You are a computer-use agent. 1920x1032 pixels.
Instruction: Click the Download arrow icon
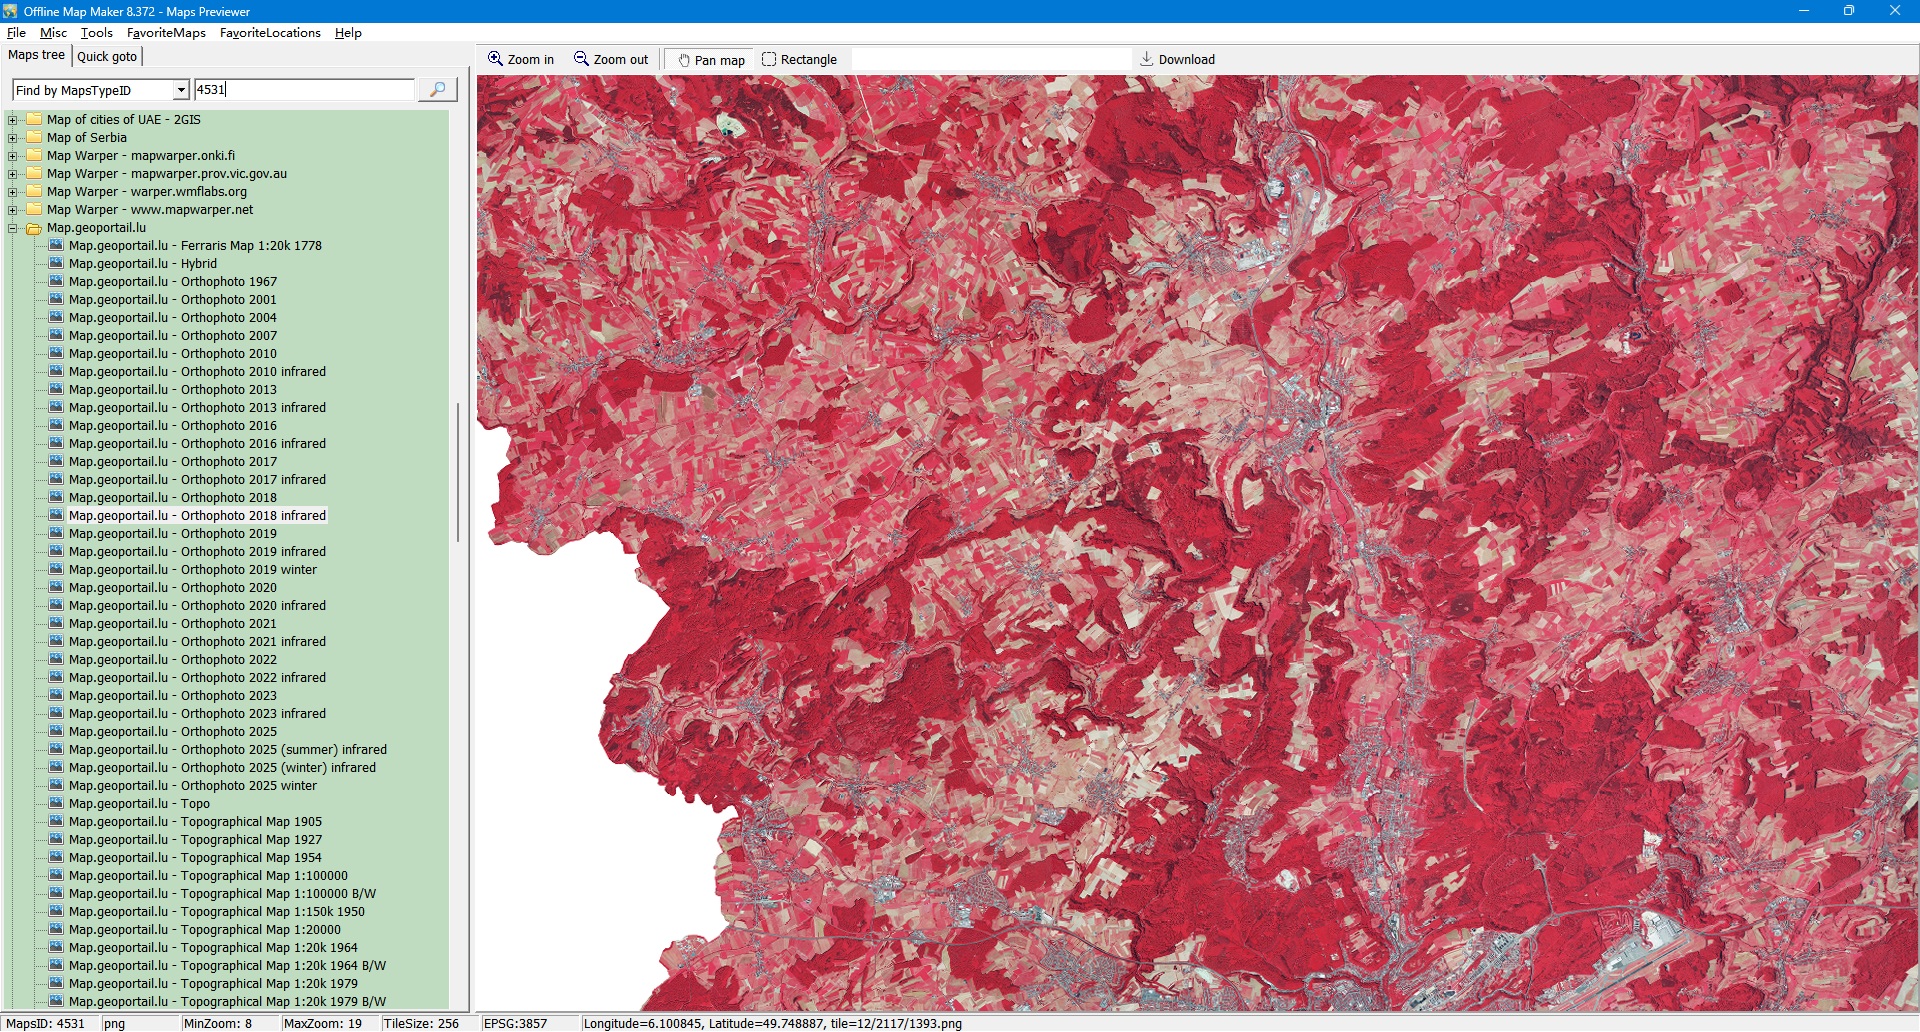[1147, 59]
